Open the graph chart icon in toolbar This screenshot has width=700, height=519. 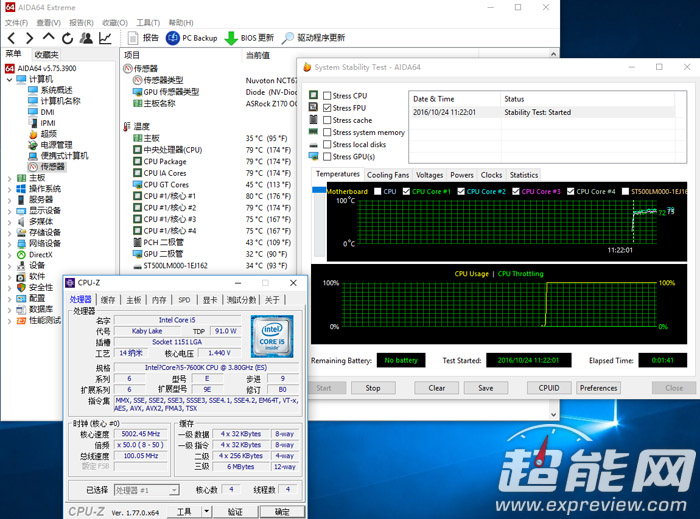105,38
